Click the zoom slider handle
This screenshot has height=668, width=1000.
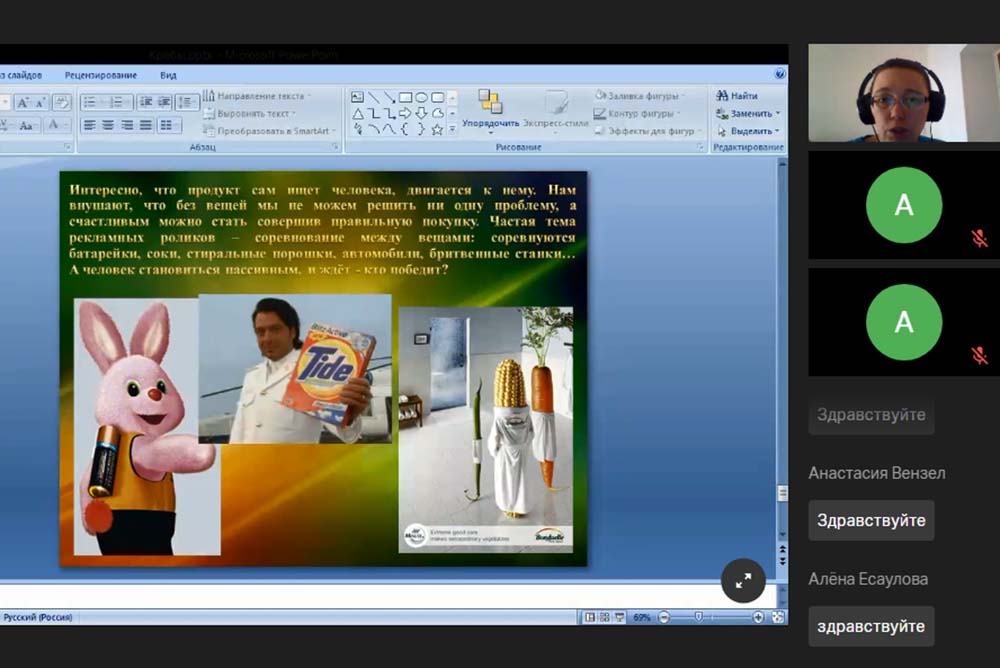point(698,617)
